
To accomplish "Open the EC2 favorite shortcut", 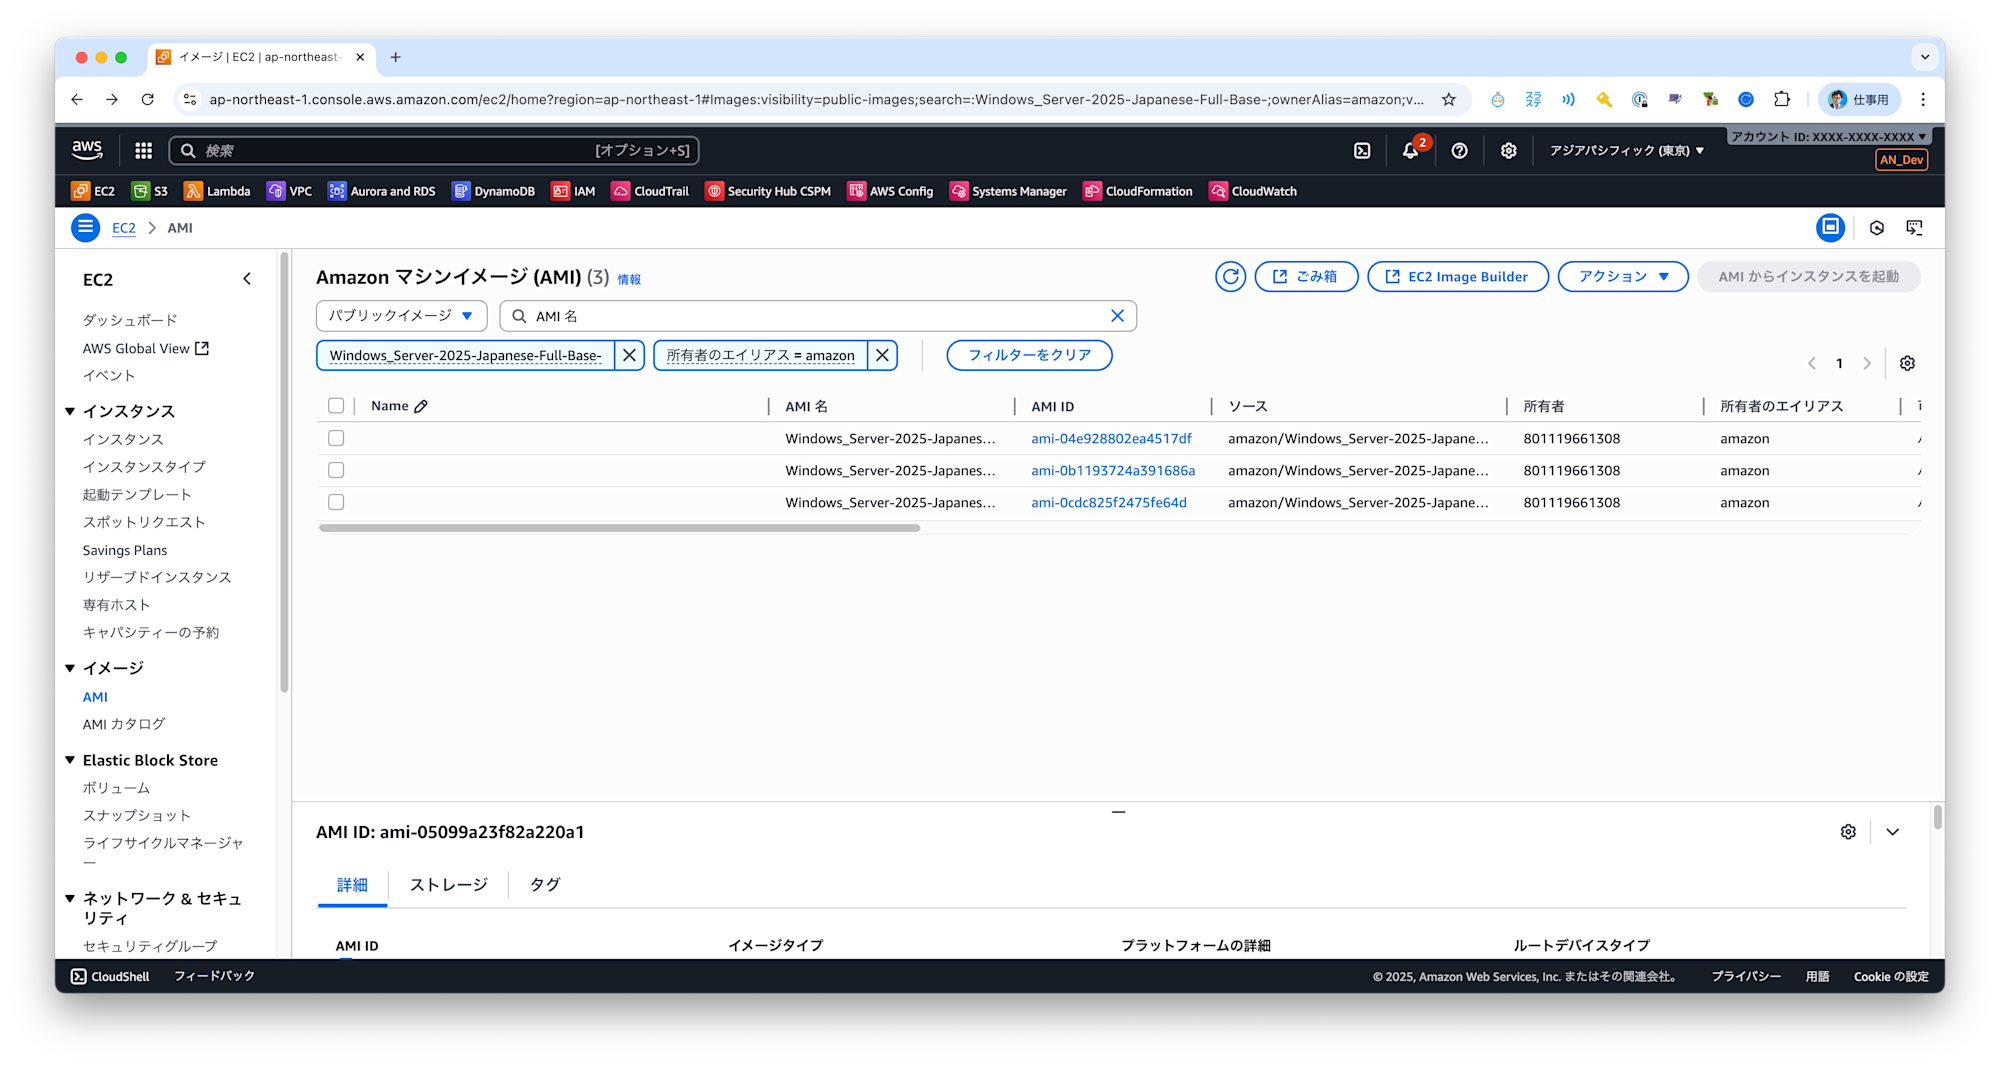I will tap(93, 191).
